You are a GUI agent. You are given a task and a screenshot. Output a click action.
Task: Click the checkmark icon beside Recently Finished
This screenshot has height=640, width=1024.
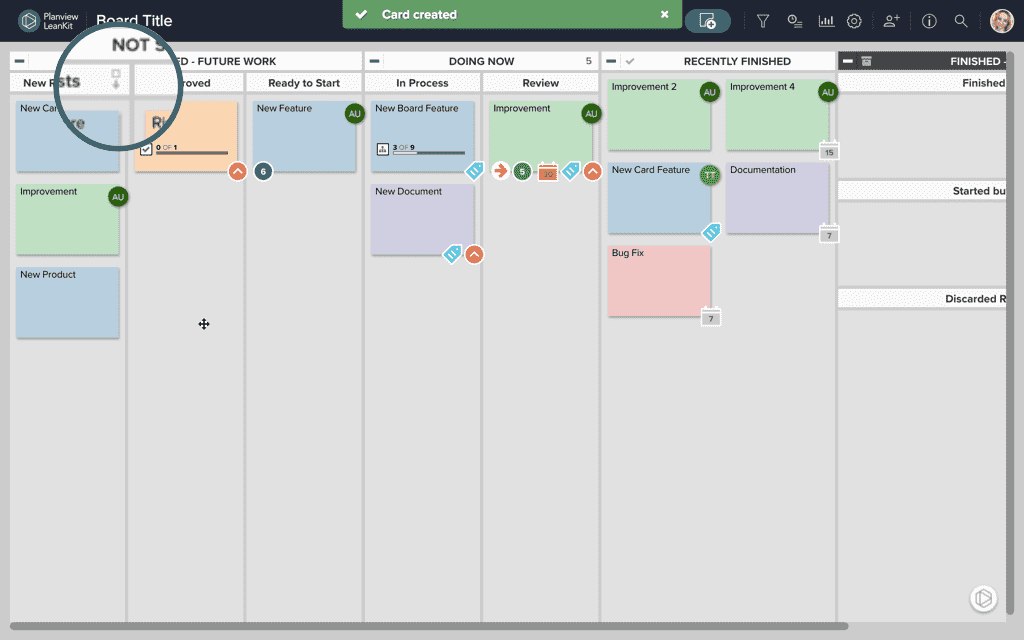pos(630,61)
